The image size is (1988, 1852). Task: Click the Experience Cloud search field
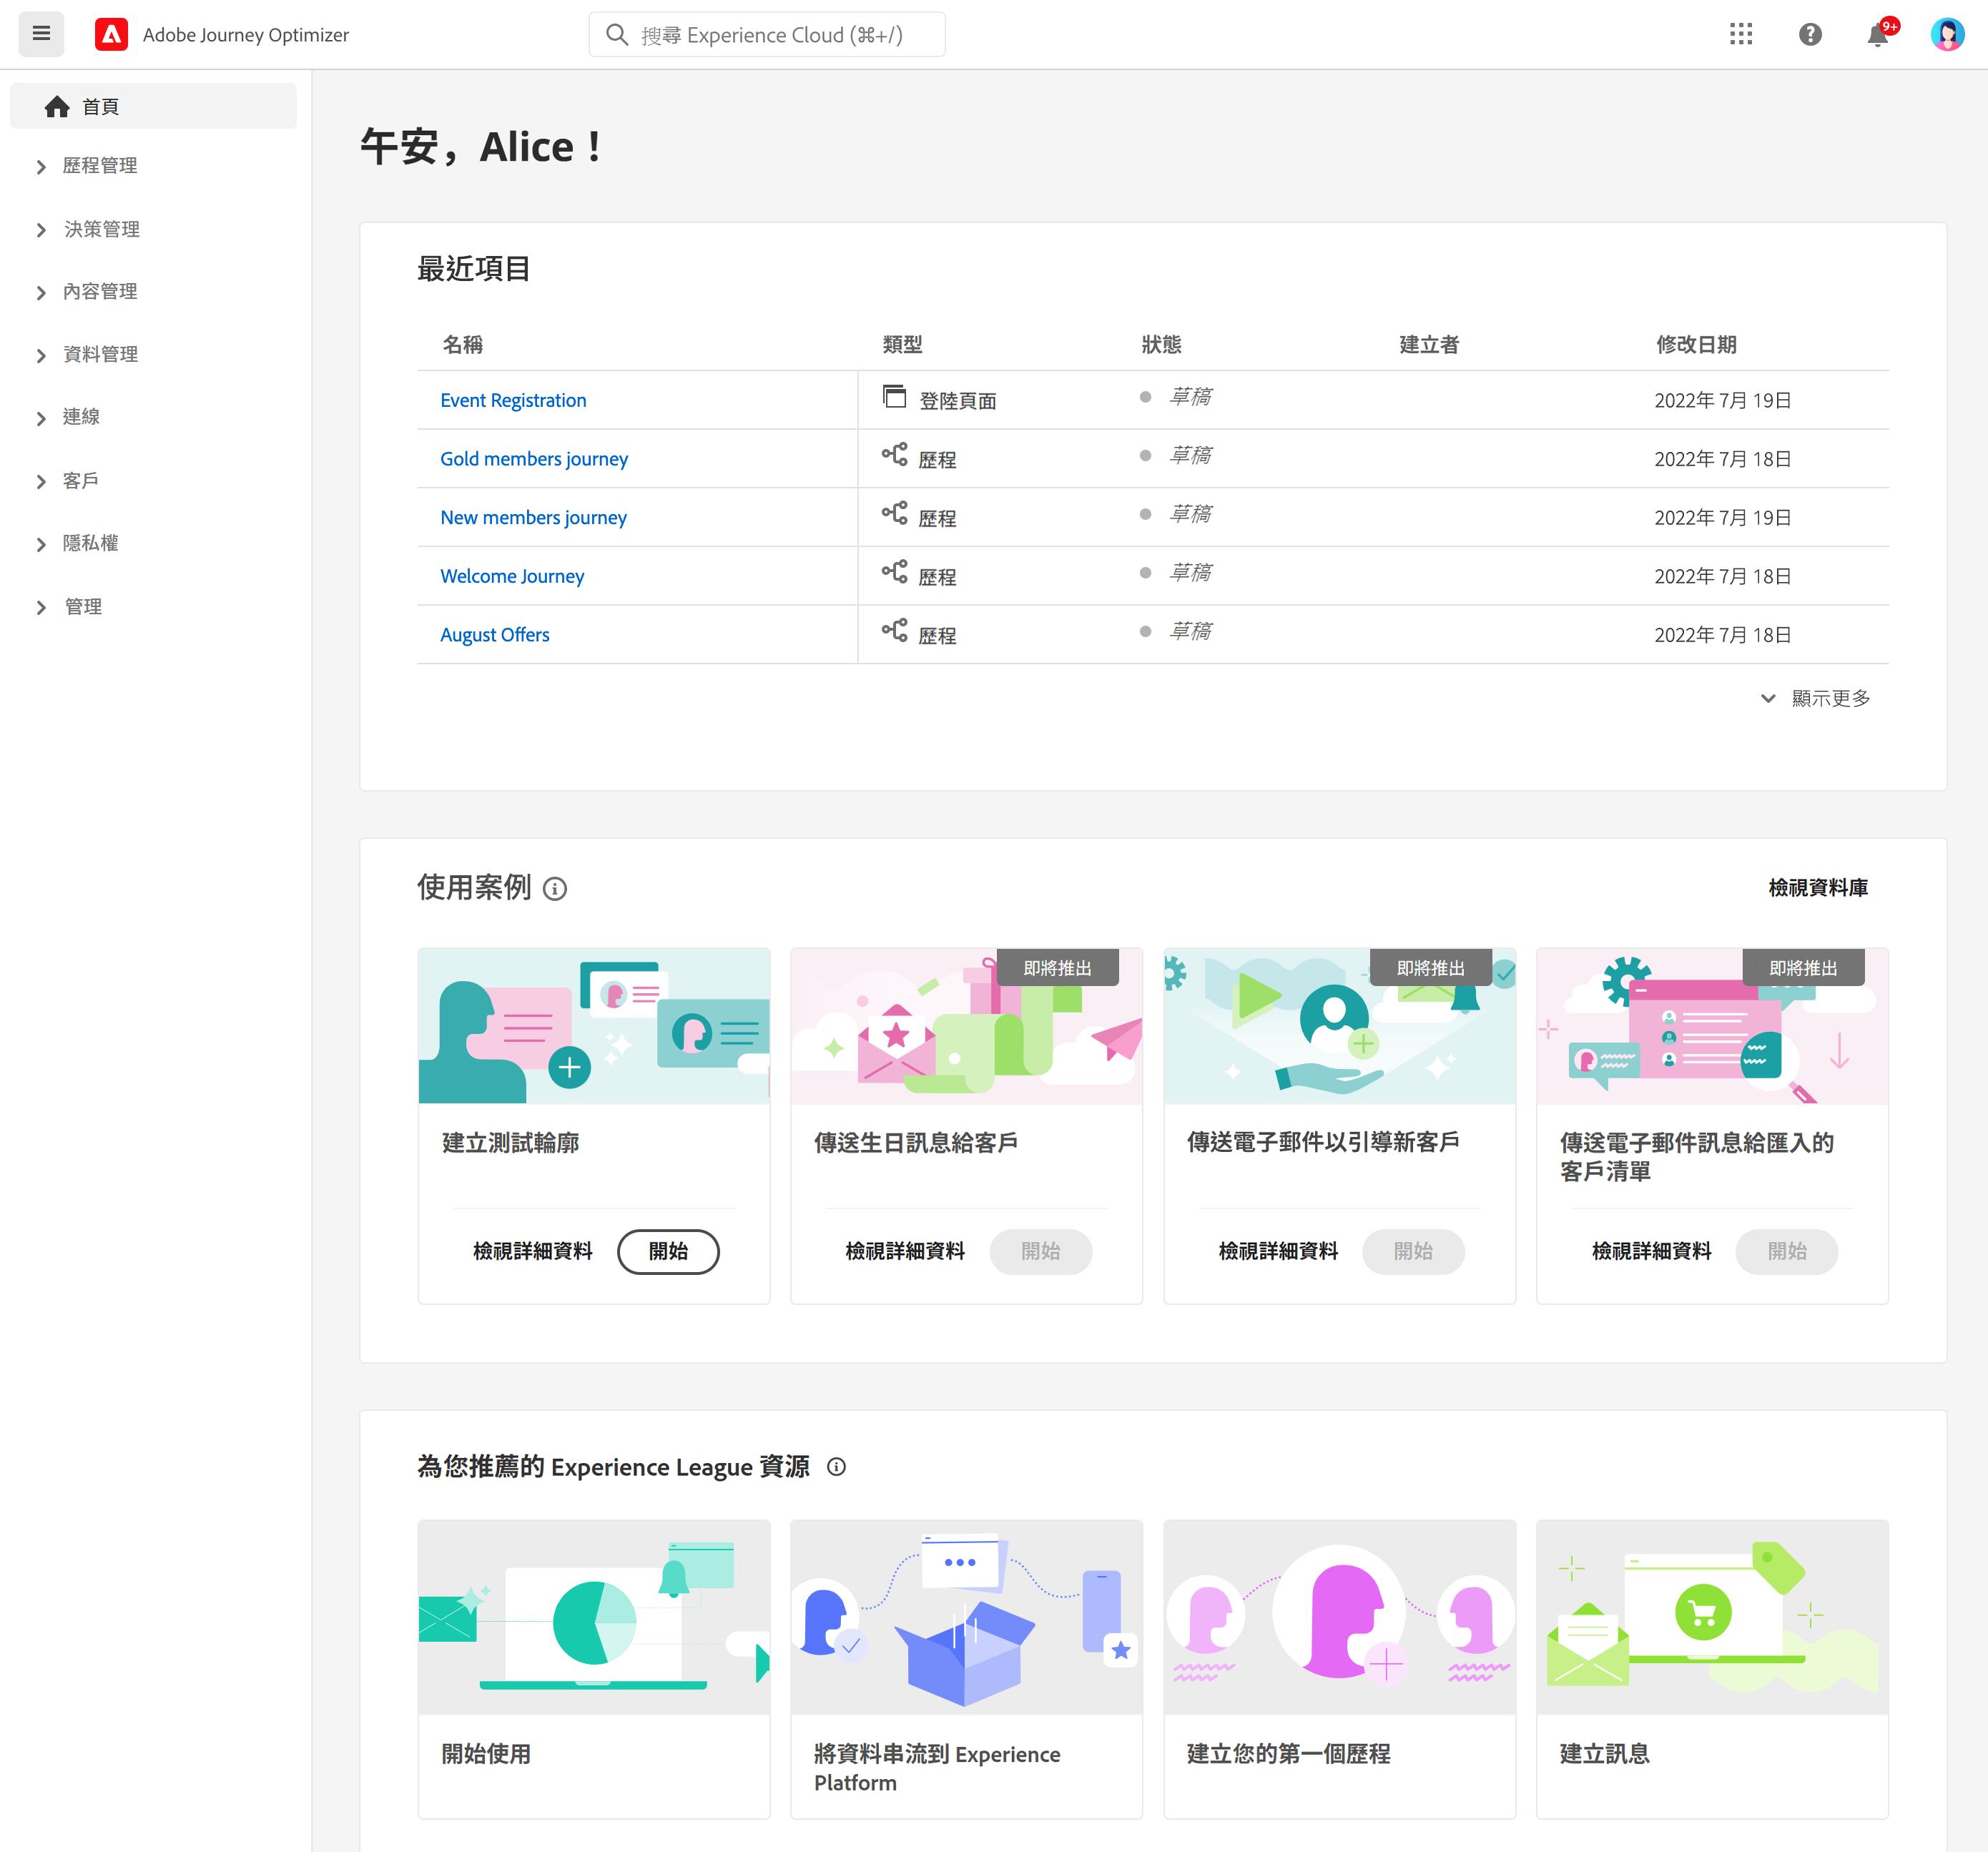click(767, 35)
